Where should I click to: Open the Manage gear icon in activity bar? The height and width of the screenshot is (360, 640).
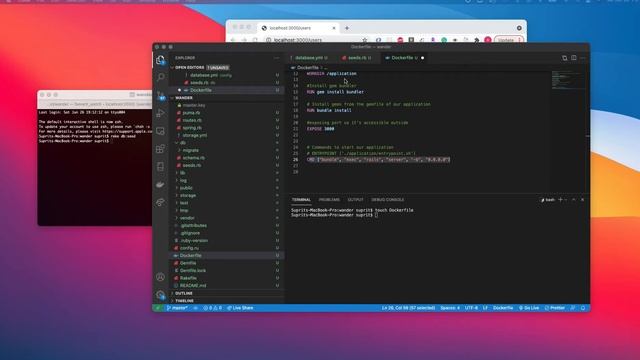pos(160,295)
